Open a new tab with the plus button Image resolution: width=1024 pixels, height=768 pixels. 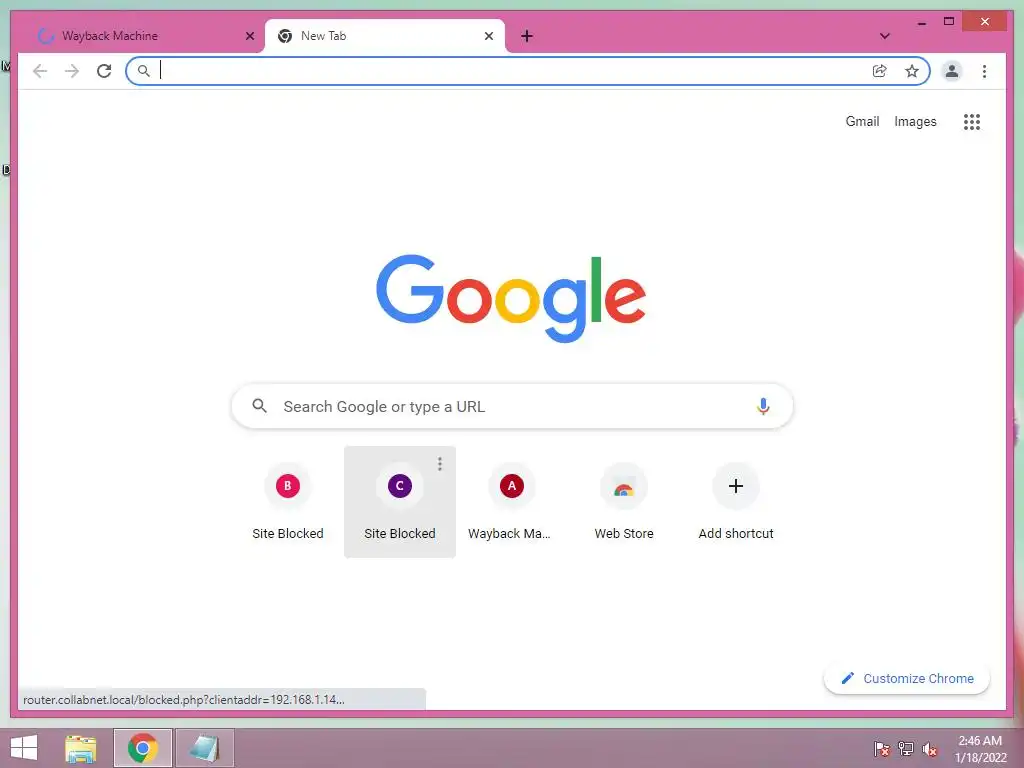tap(527, 36)
